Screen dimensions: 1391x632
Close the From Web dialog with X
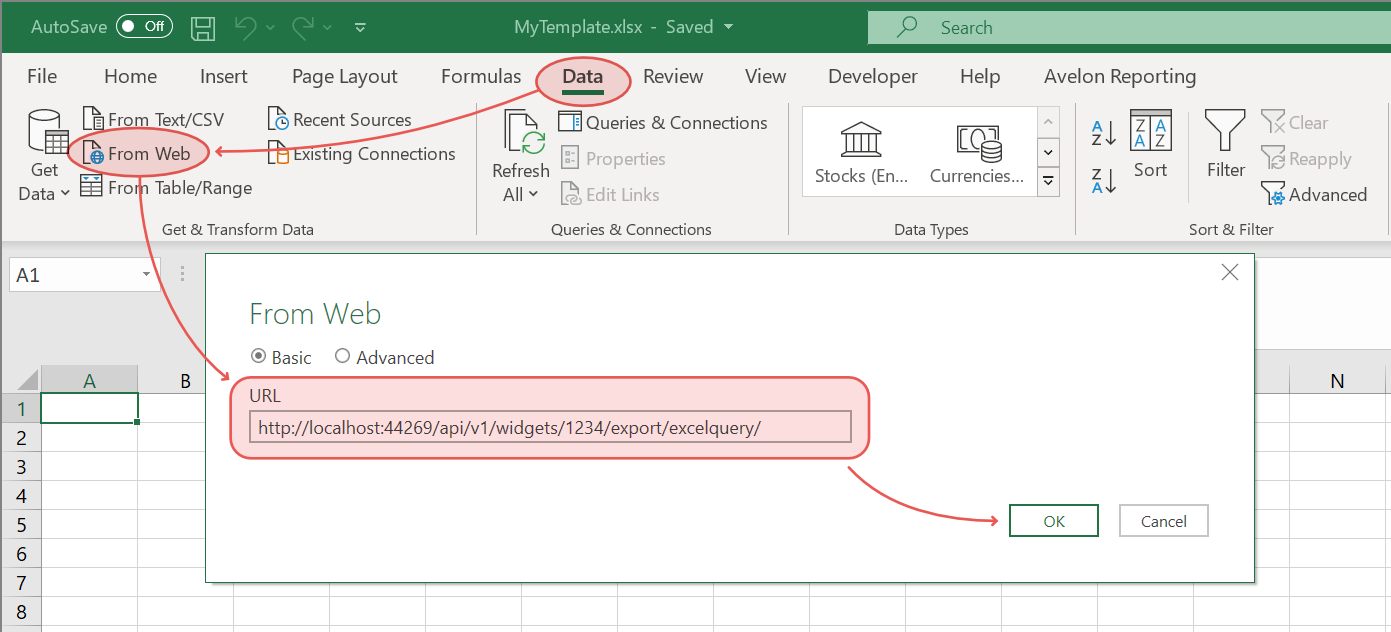(1230, 272)
